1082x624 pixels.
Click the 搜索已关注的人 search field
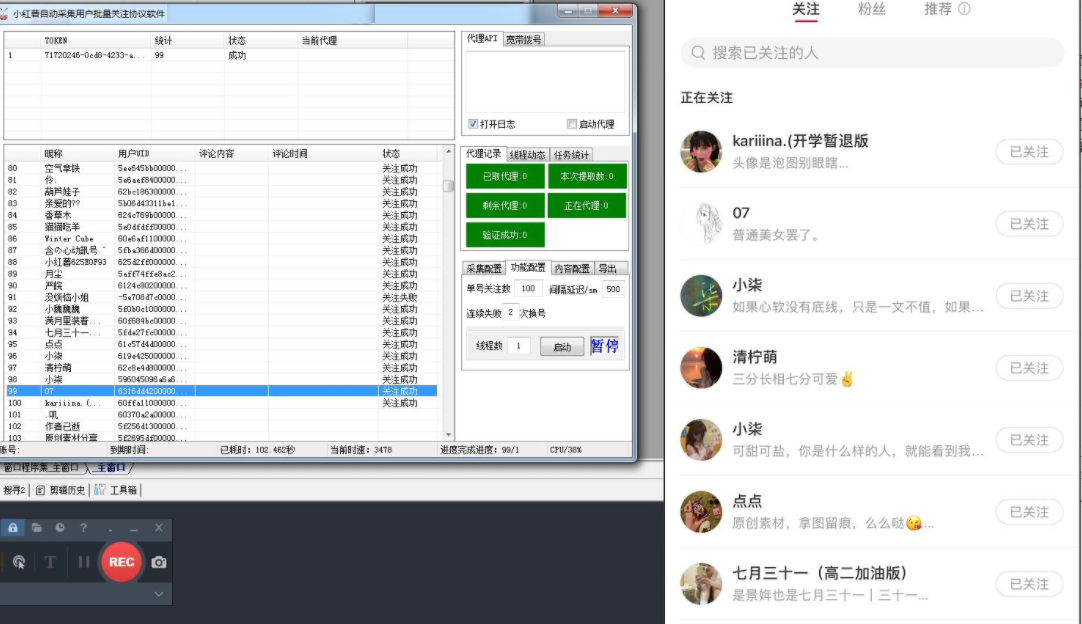(872, 53)
